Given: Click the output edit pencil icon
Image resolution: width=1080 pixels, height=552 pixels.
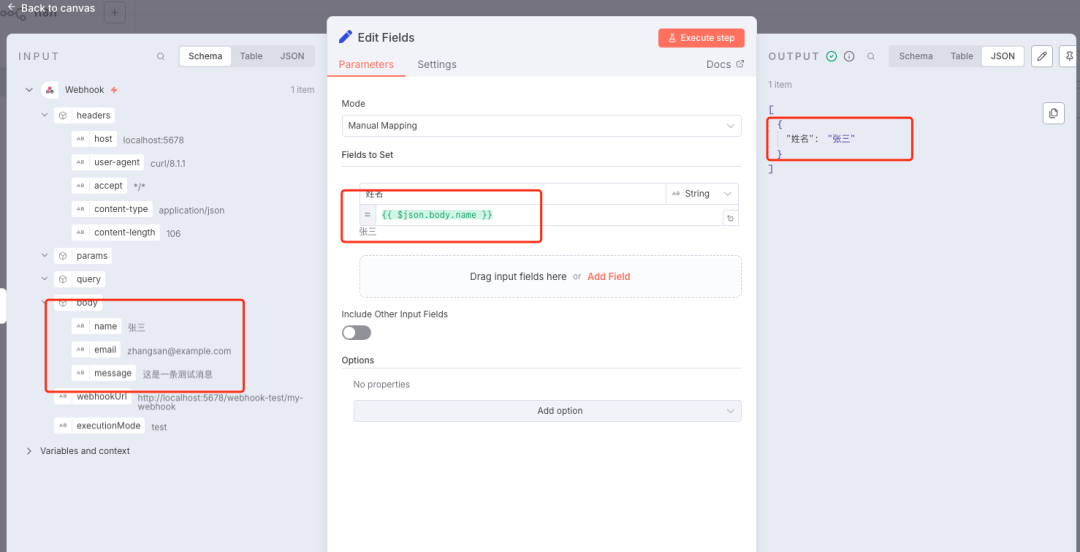Looking at the screenshot, I should coord(1041,57).
